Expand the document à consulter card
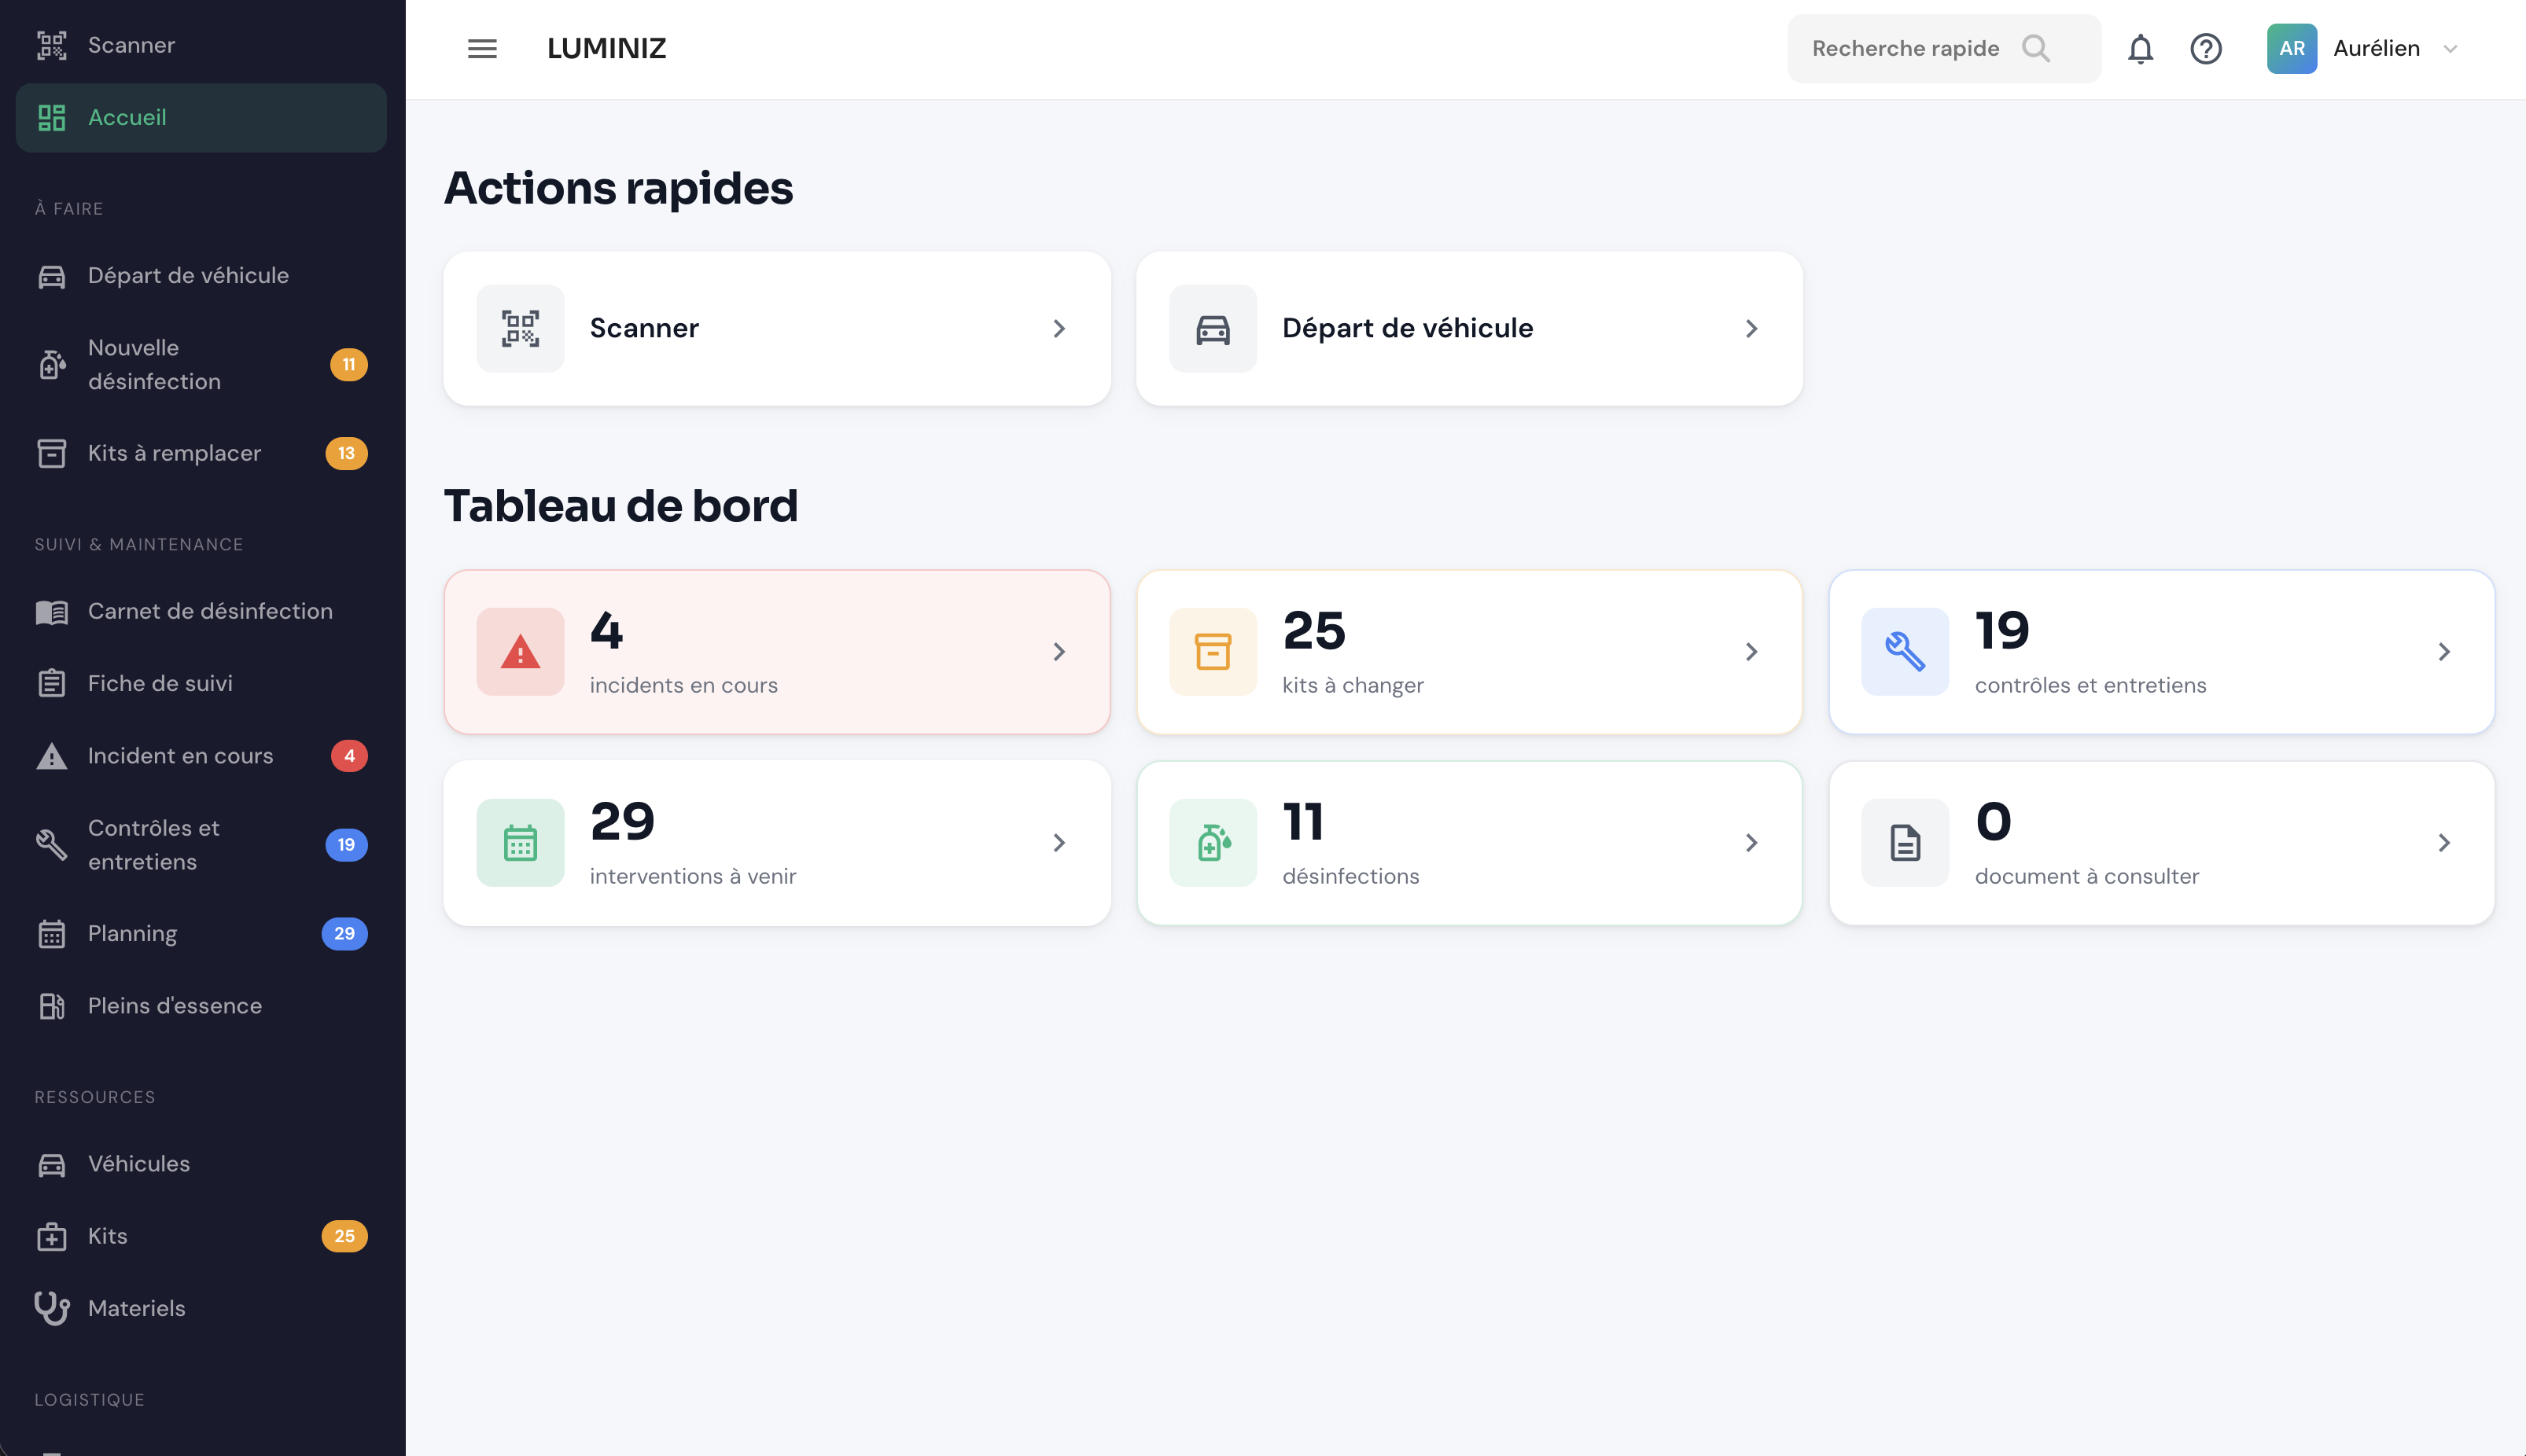Viewport: 2526px width, 1456px height. pos(2444,842)
